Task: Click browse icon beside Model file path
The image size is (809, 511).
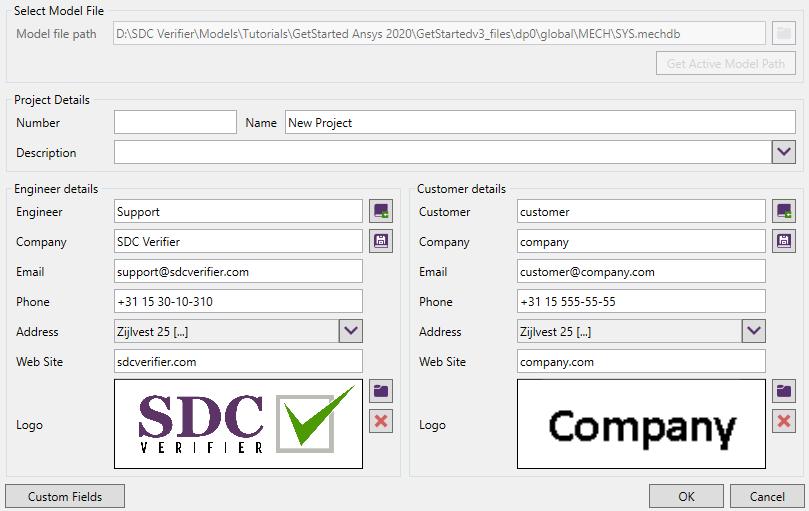Action: pyautogui.click(x=784, y=34)
